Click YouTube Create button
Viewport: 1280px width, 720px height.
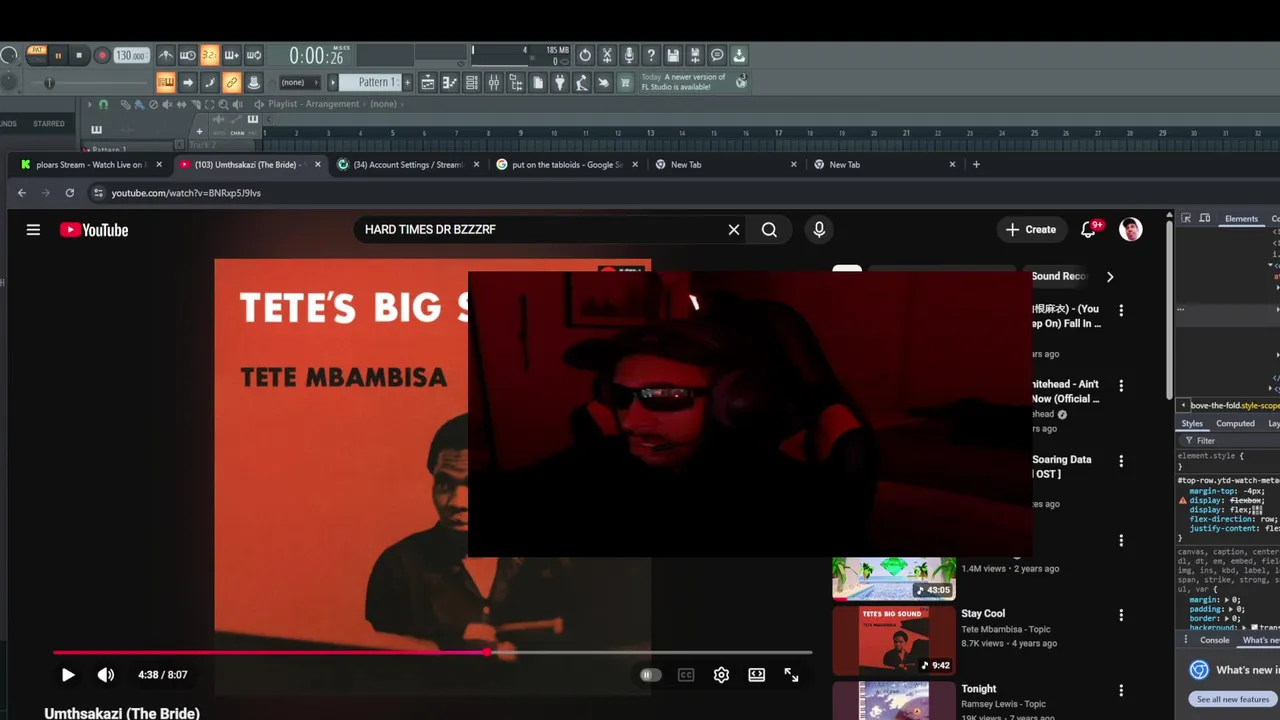point(1031,230)
